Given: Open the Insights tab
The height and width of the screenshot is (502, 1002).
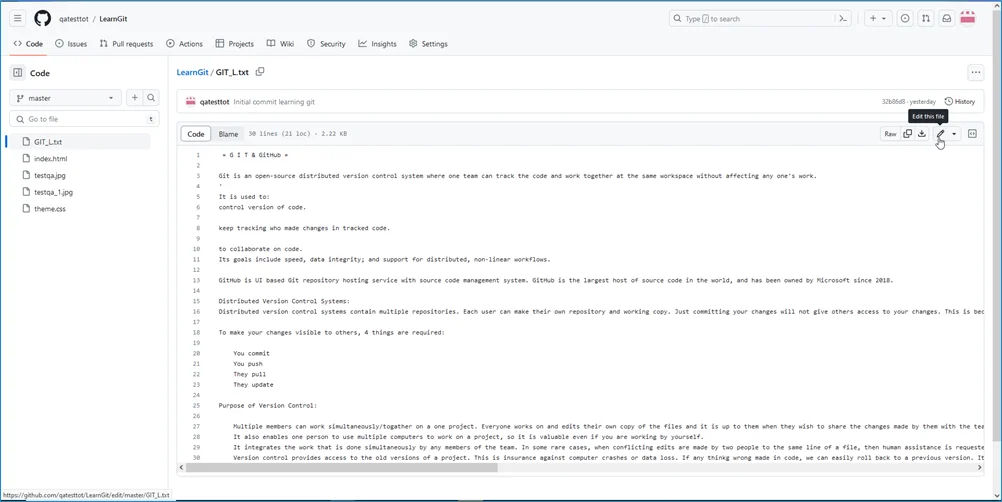Looking at the screenshot, I should tap(377, 43).
